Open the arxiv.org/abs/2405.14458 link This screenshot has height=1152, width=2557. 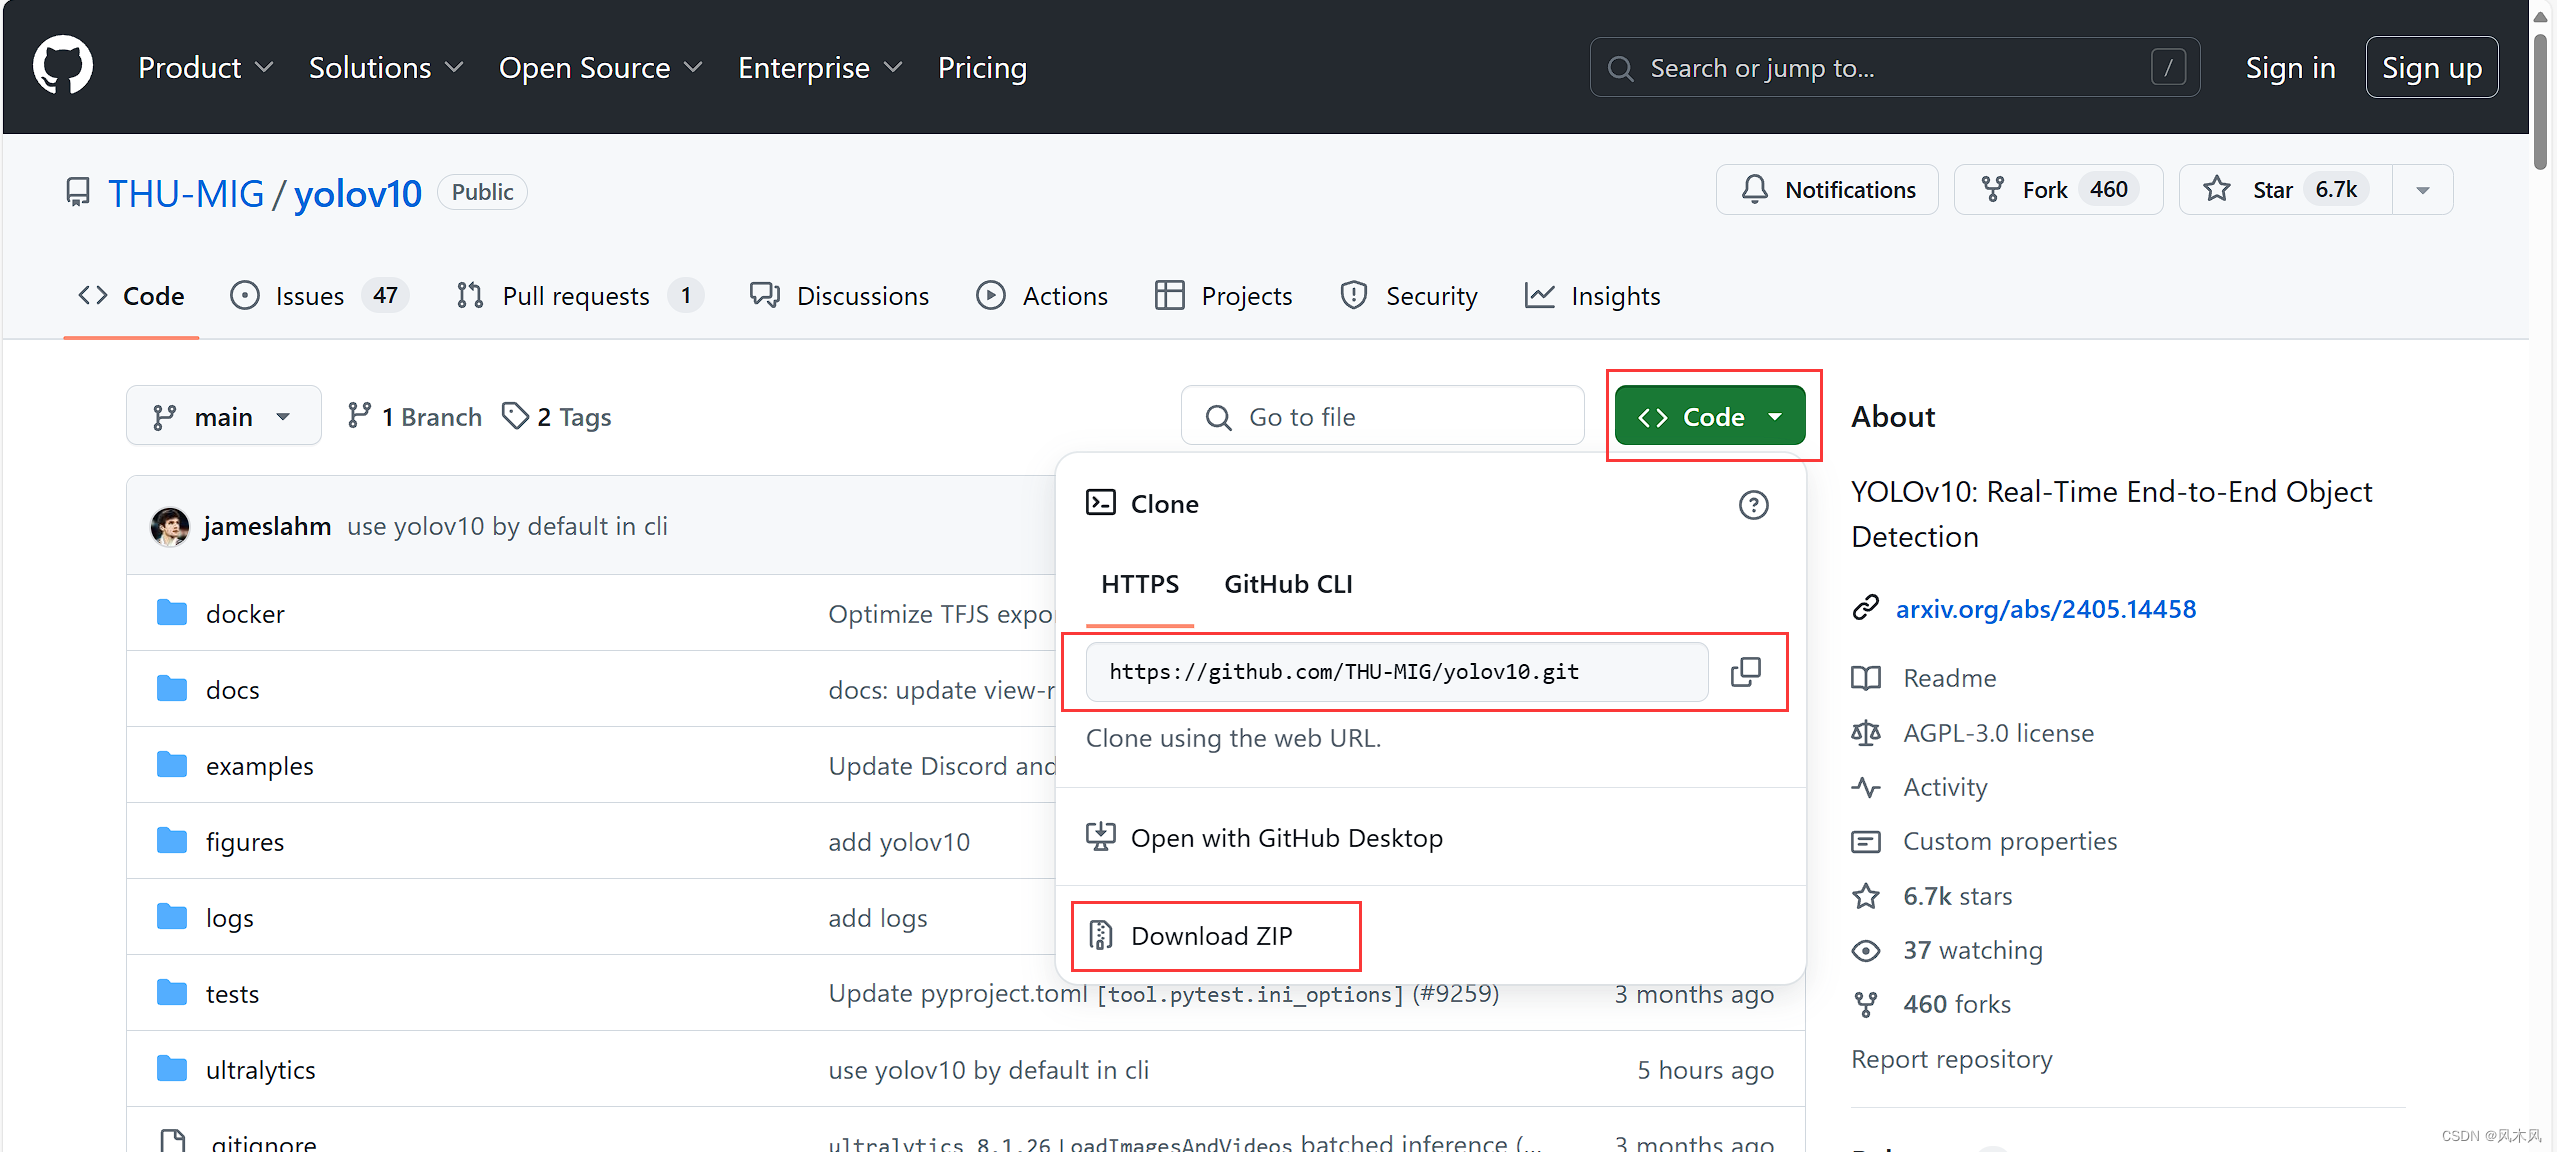tap(2045, 609)
